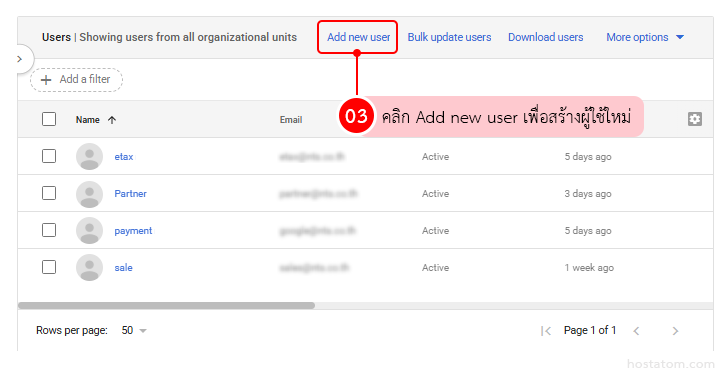Open the etax user link
The height and width of the screenshot is (373, 720).
[124, 157]
